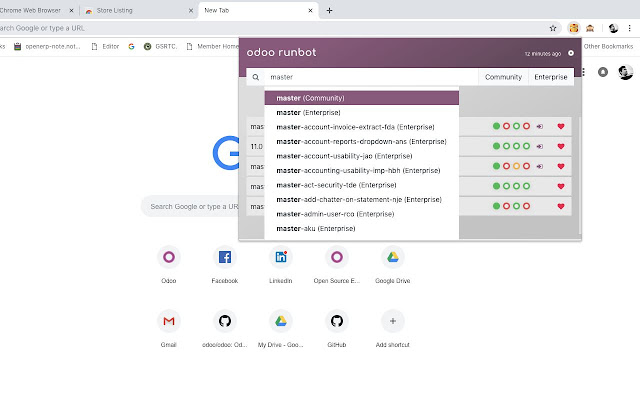Filter by Community in runbot popup
Viewport: 640px width, 400px height.
[x=503, y=77]
